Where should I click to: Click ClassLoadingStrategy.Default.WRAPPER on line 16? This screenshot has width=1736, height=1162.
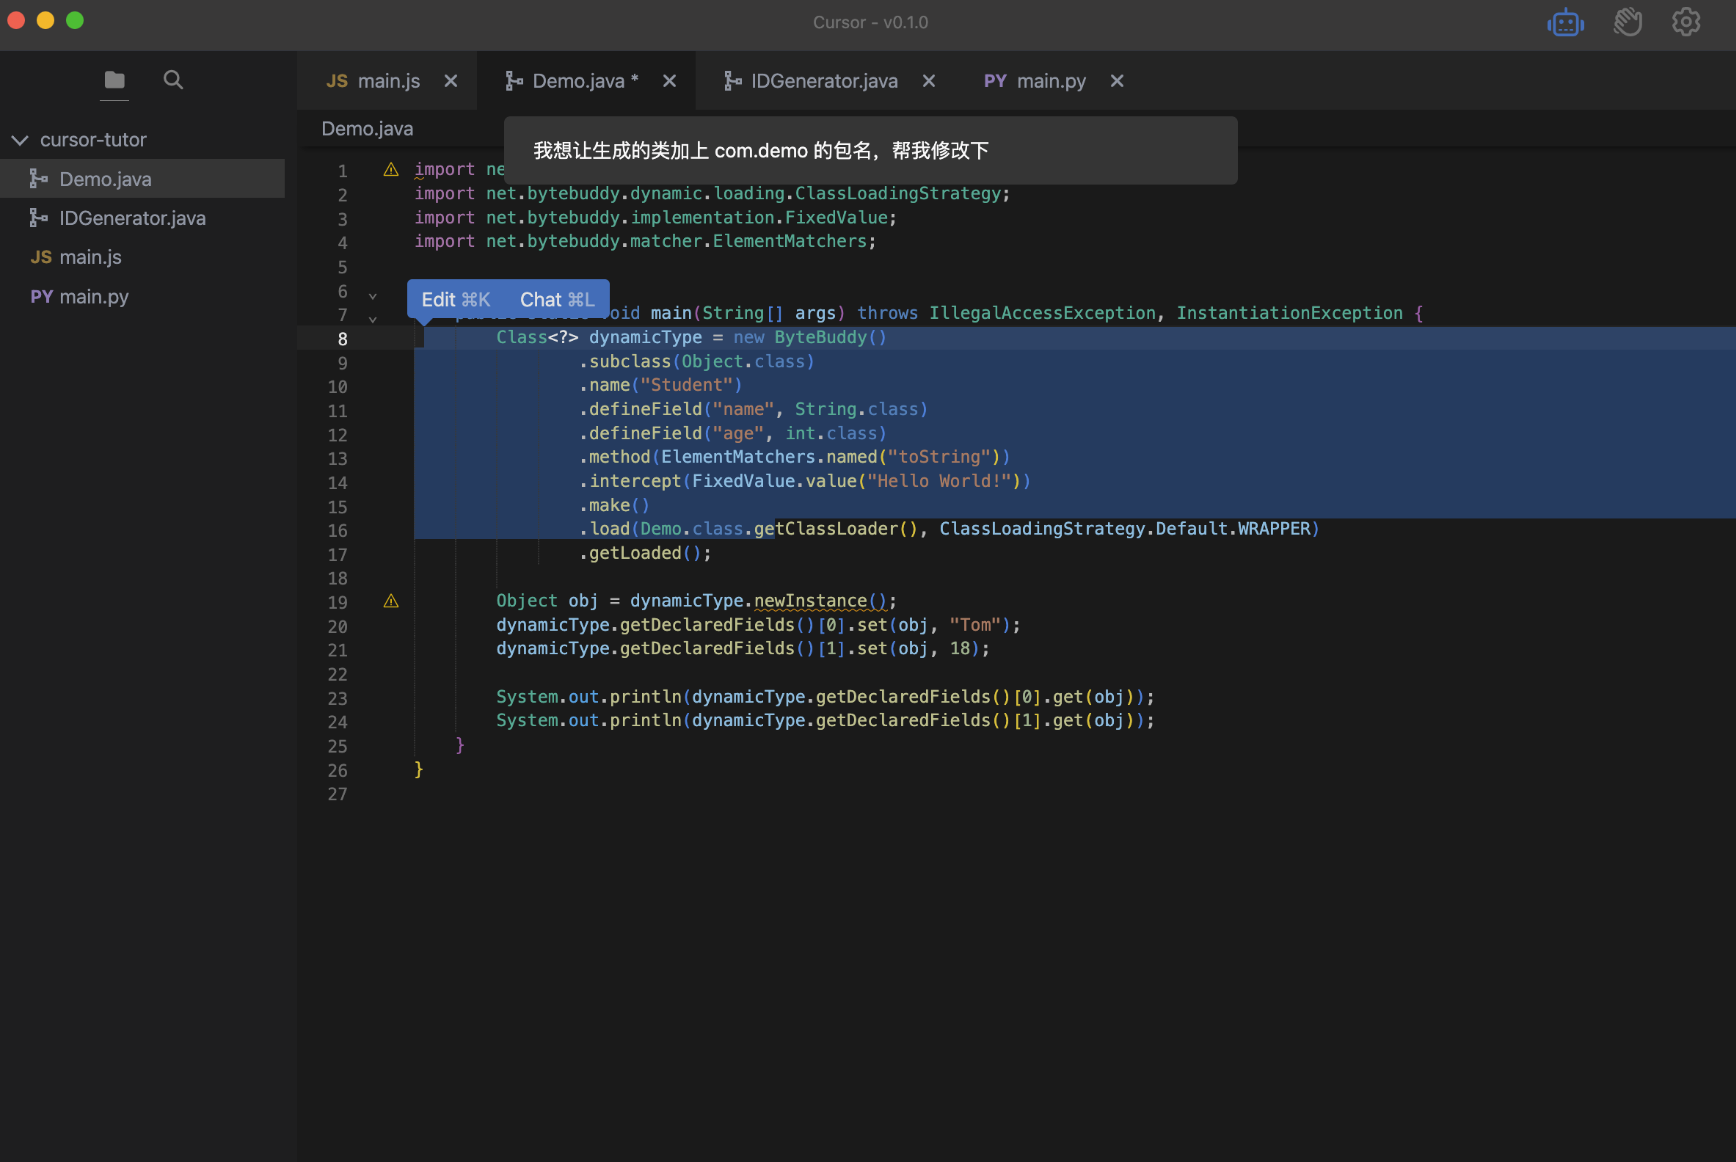(1125, 529)
